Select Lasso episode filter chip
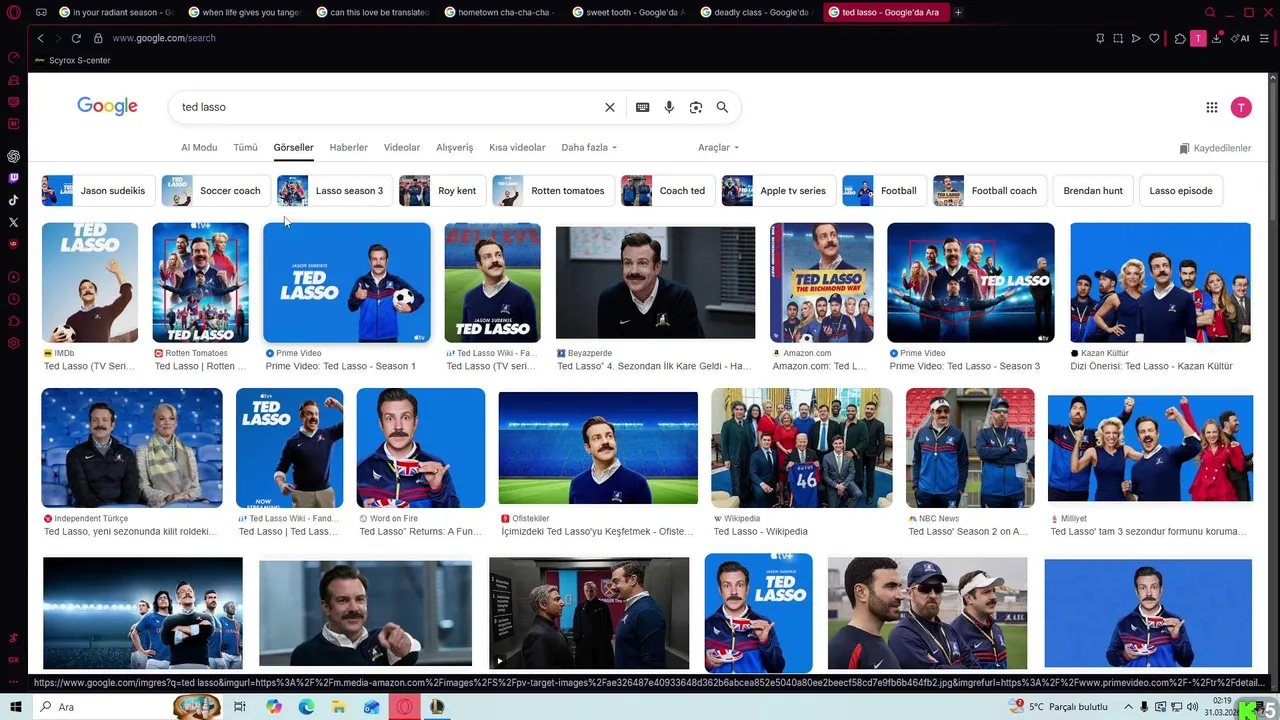Screen dimensions: 1280x720 pos(1181,191)
